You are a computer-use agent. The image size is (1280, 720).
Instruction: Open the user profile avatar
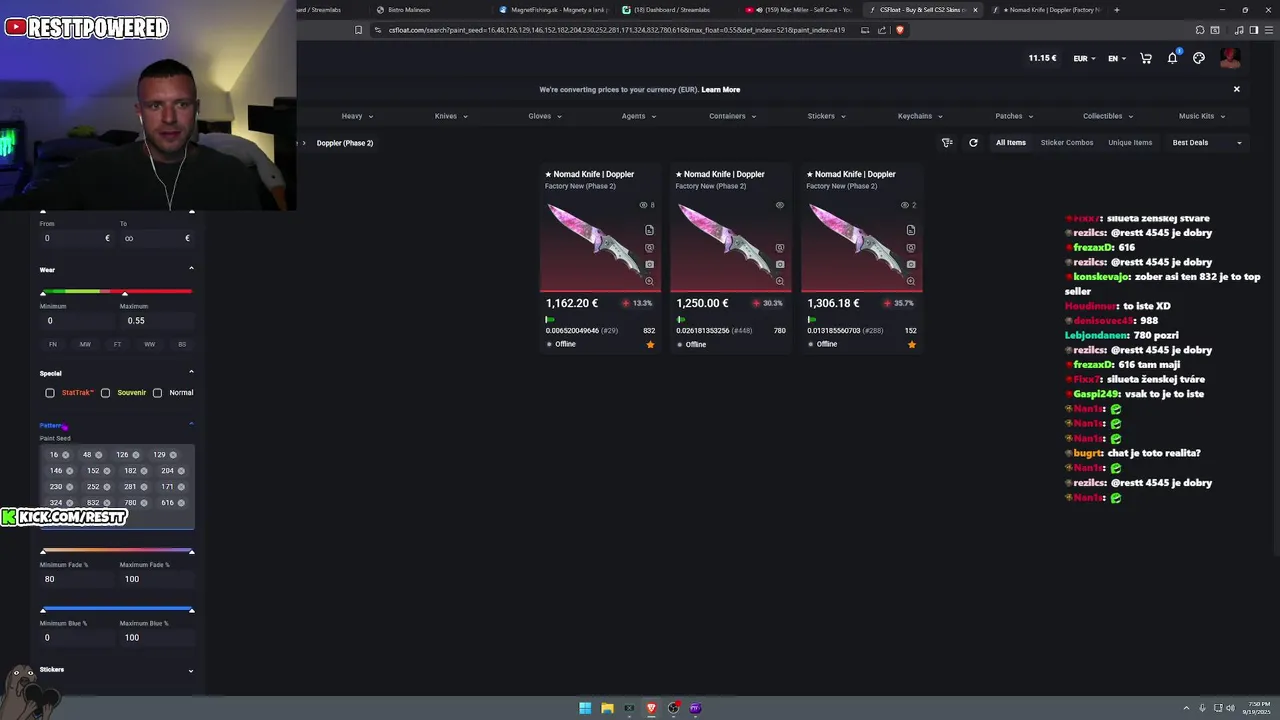(1230, 58)
